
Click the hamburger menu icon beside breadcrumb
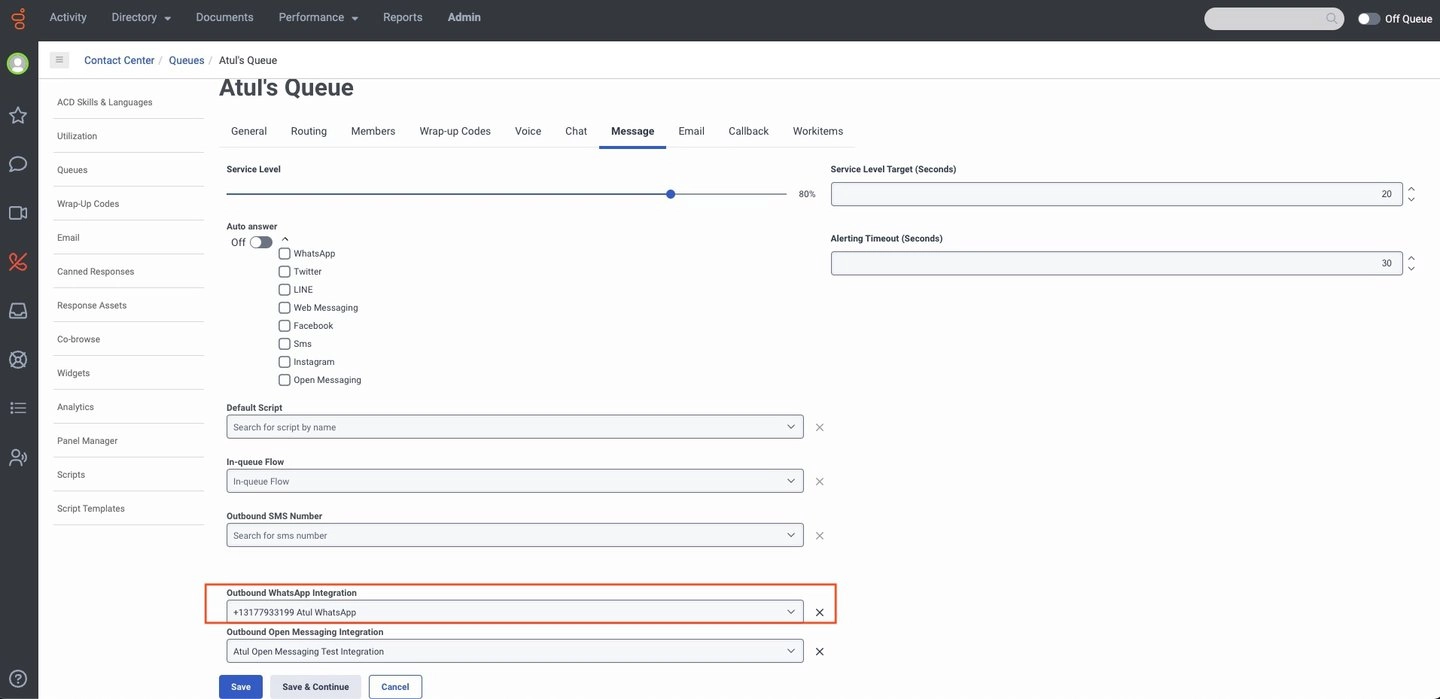point(59,60)
